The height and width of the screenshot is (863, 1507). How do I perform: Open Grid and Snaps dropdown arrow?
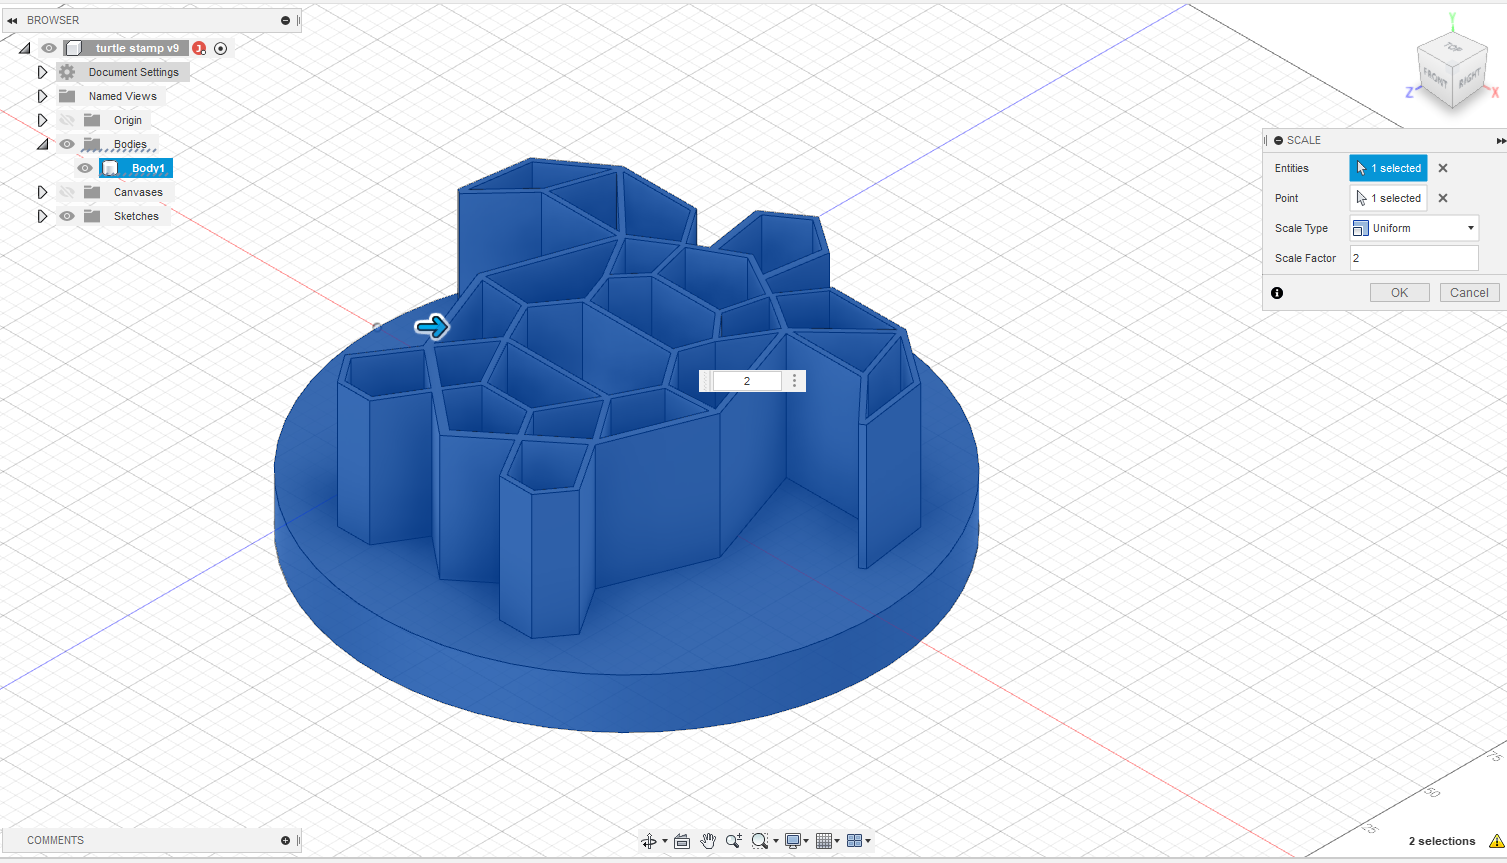tap(837, 841)
